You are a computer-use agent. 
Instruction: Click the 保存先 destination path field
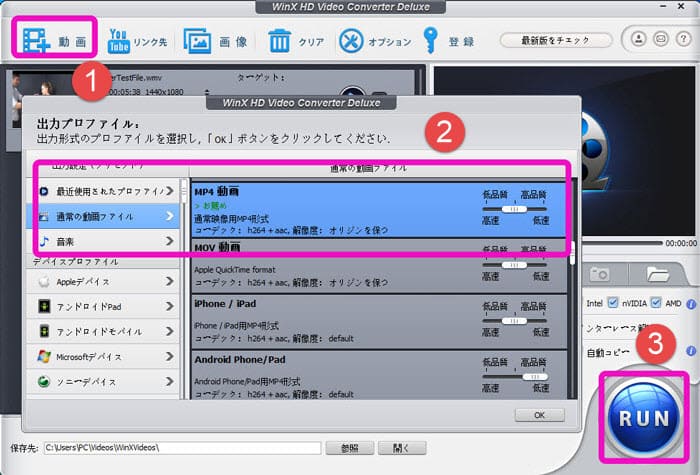182,448
